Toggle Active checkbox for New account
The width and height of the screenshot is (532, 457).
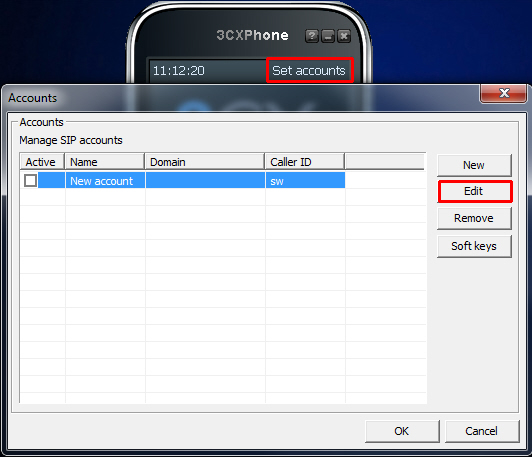point(31,180)
